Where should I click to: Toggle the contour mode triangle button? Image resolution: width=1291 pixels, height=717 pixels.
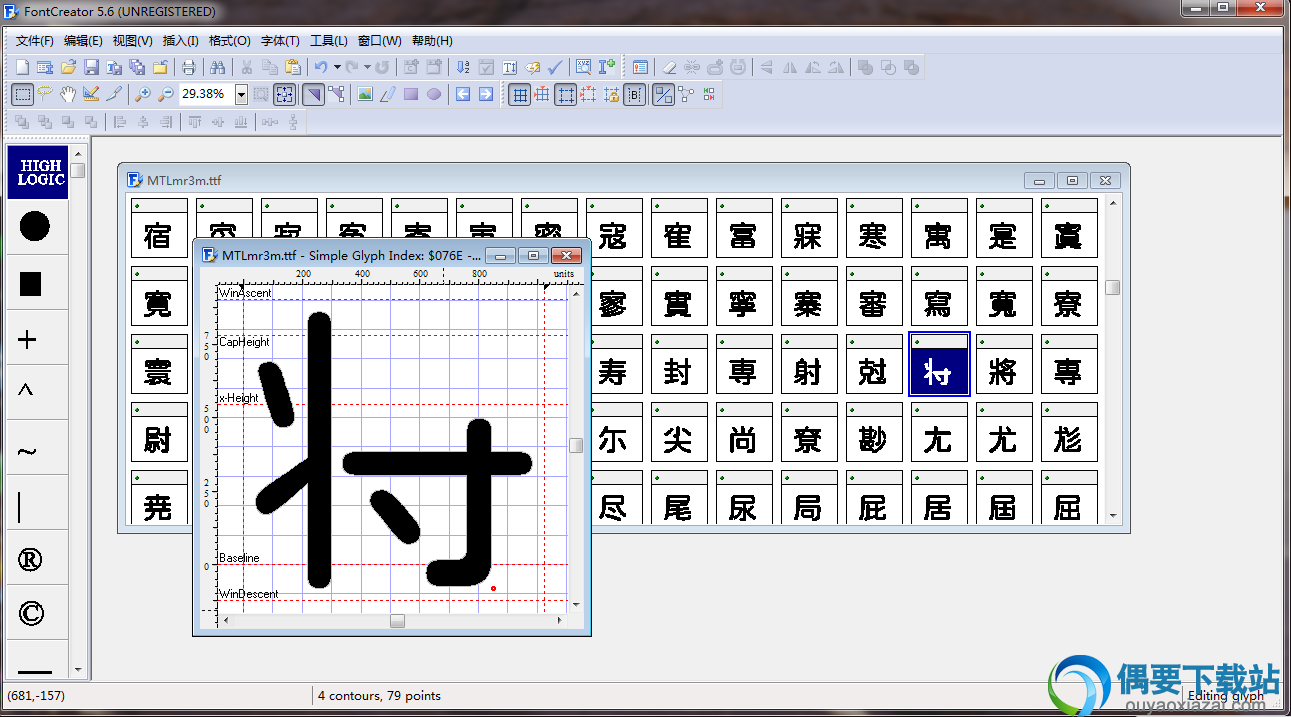[313, 94]
